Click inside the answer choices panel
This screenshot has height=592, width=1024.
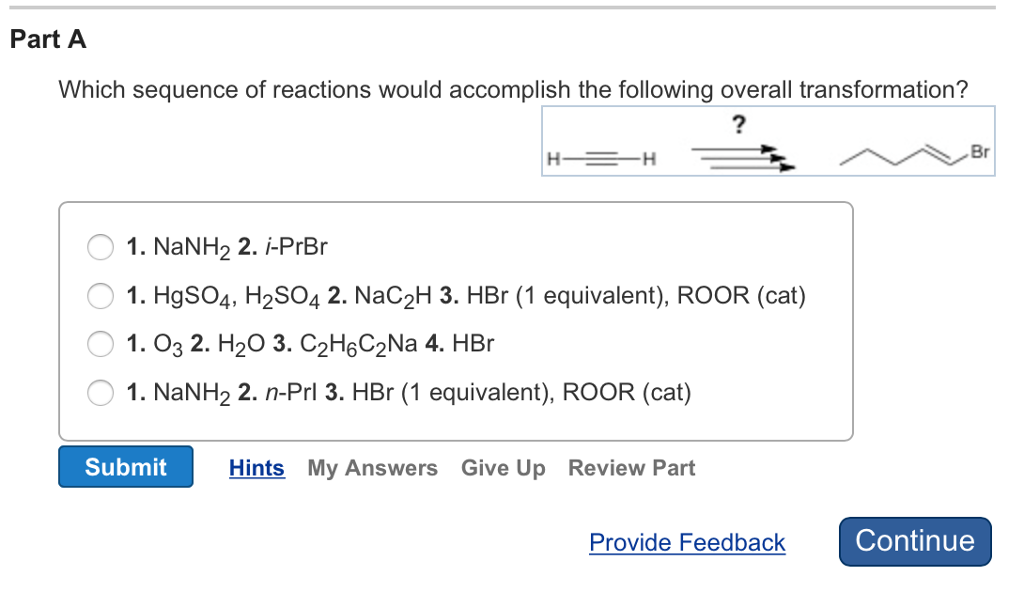tap(456, 319)
